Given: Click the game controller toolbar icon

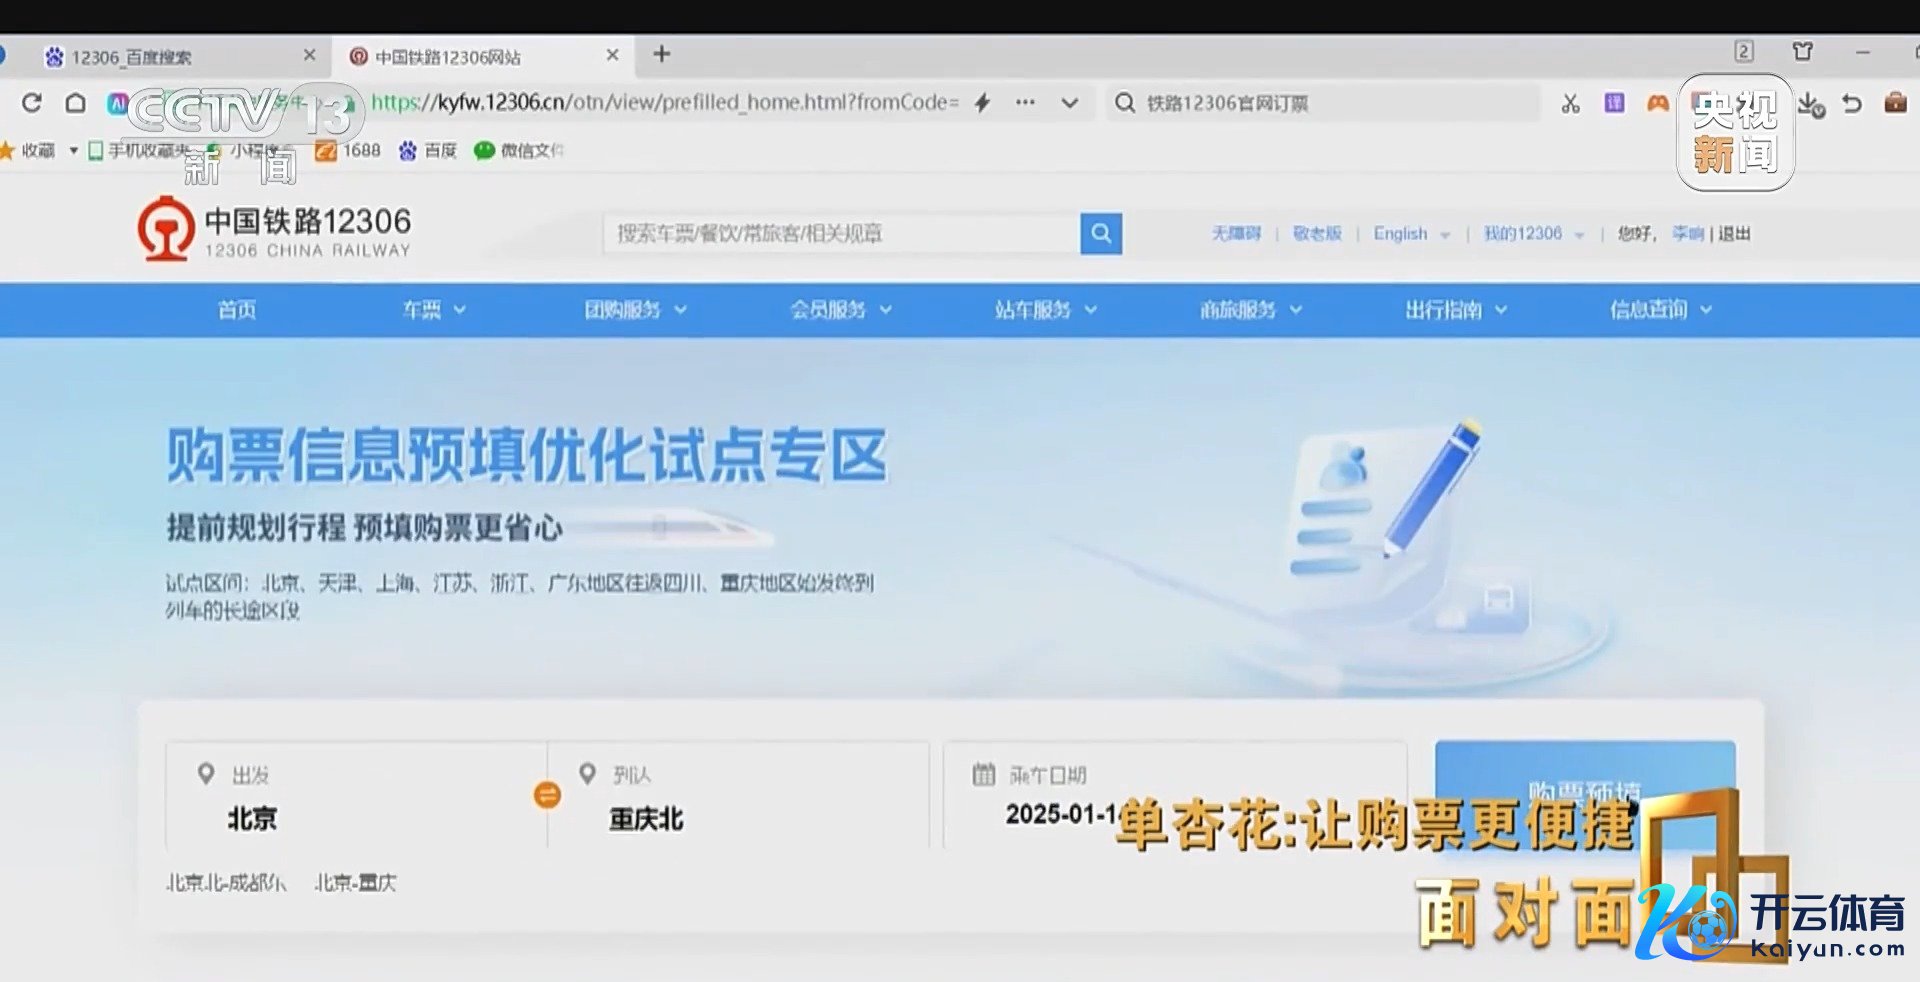Looking at the screenshot, I should click(x=1658, y=103).
